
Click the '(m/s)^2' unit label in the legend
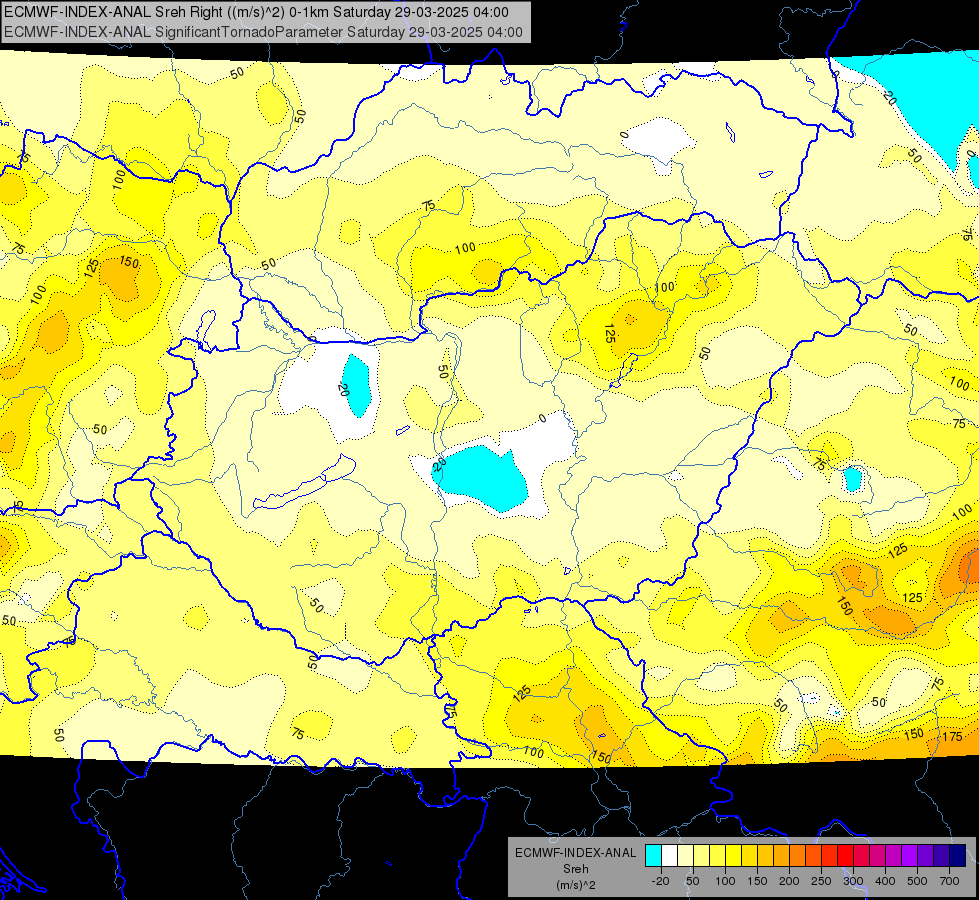click(x=575, y=885)
